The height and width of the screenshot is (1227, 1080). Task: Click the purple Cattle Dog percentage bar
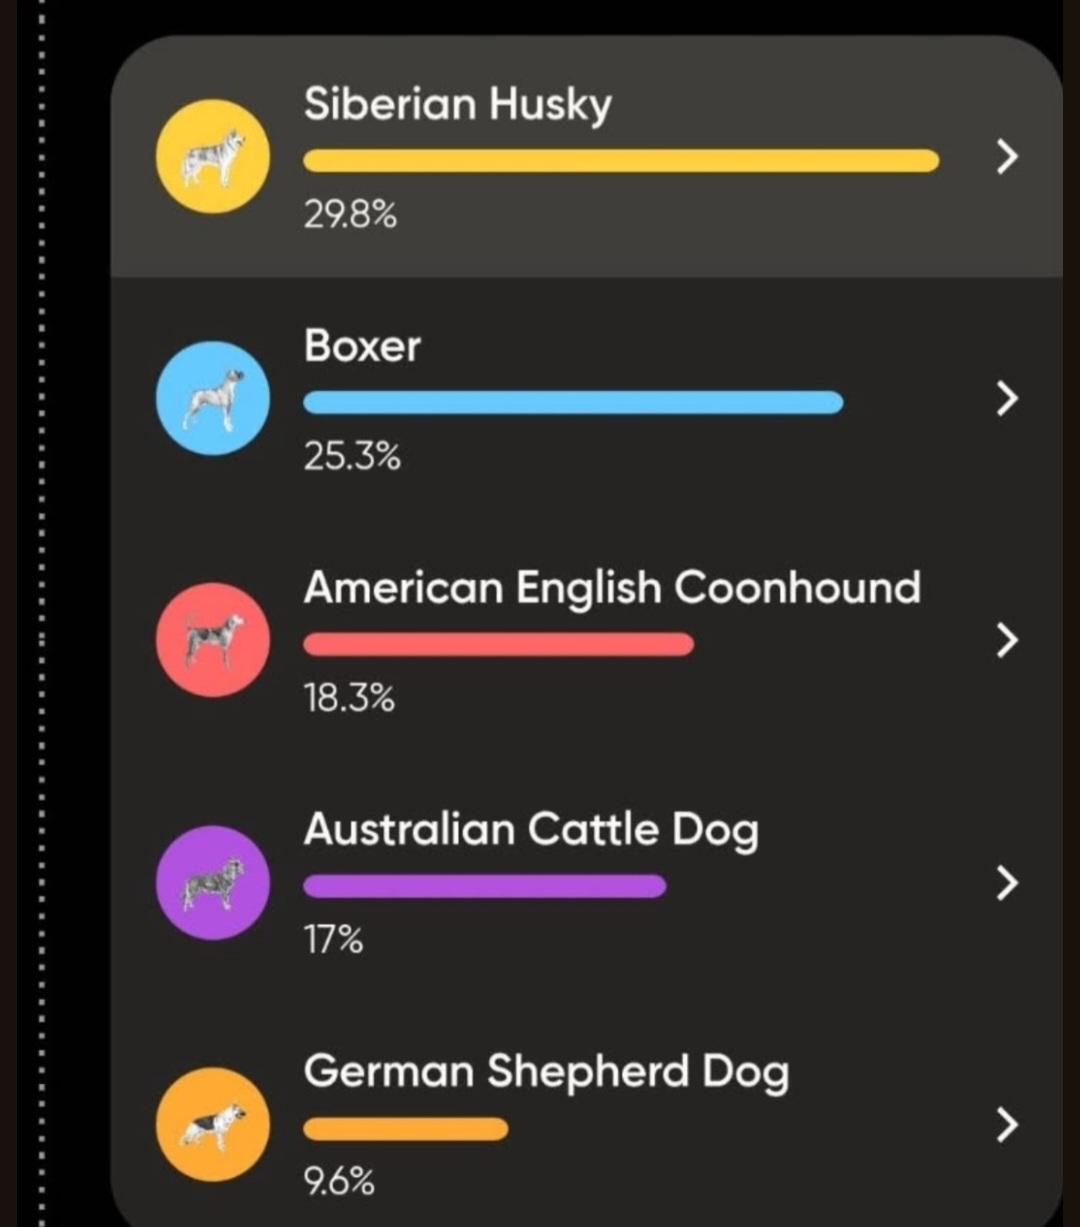point(484,886)
